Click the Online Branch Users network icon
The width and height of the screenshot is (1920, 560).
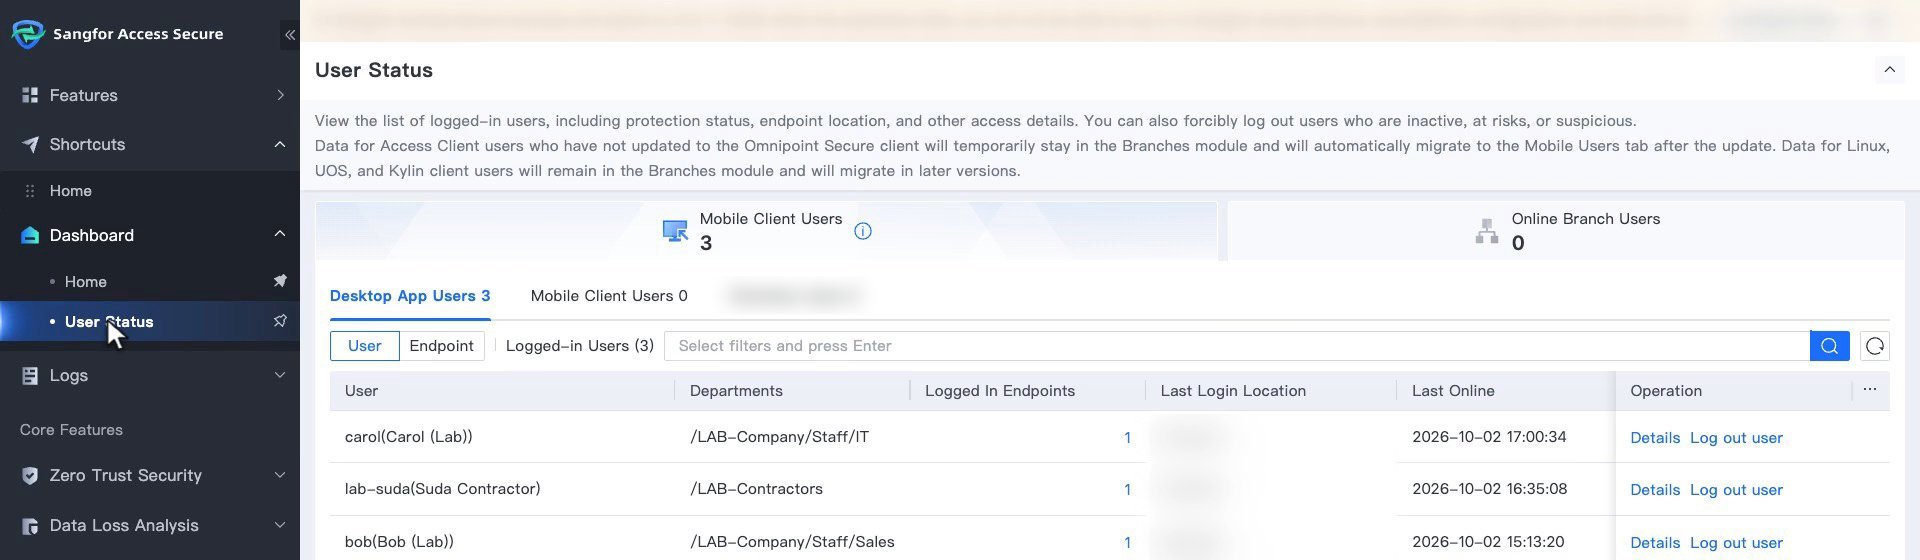pos(1487,231)
